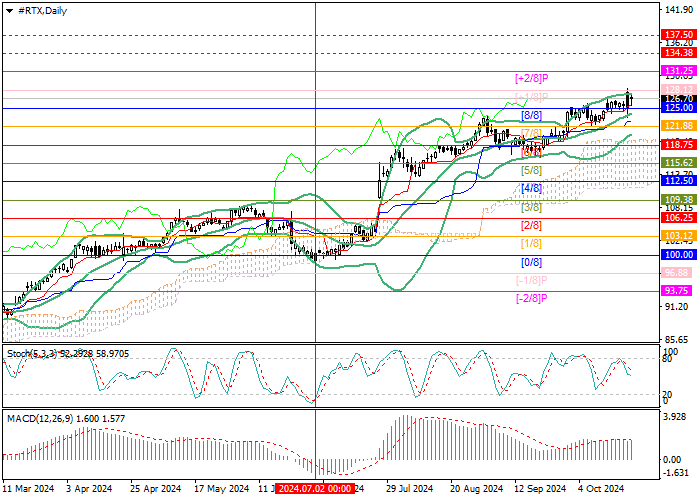Open the chart dropdown arrow beside #RTX,Daily

point(9,11)
